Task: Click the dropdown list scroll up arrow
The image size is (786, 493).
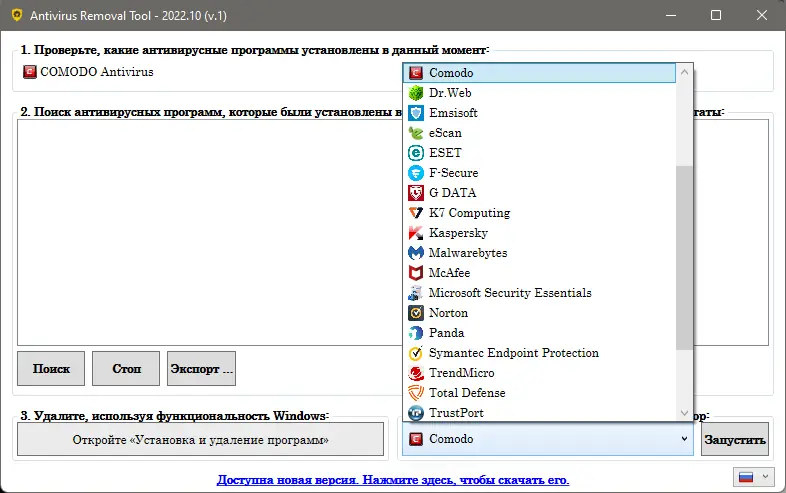Action: point(684,72)
